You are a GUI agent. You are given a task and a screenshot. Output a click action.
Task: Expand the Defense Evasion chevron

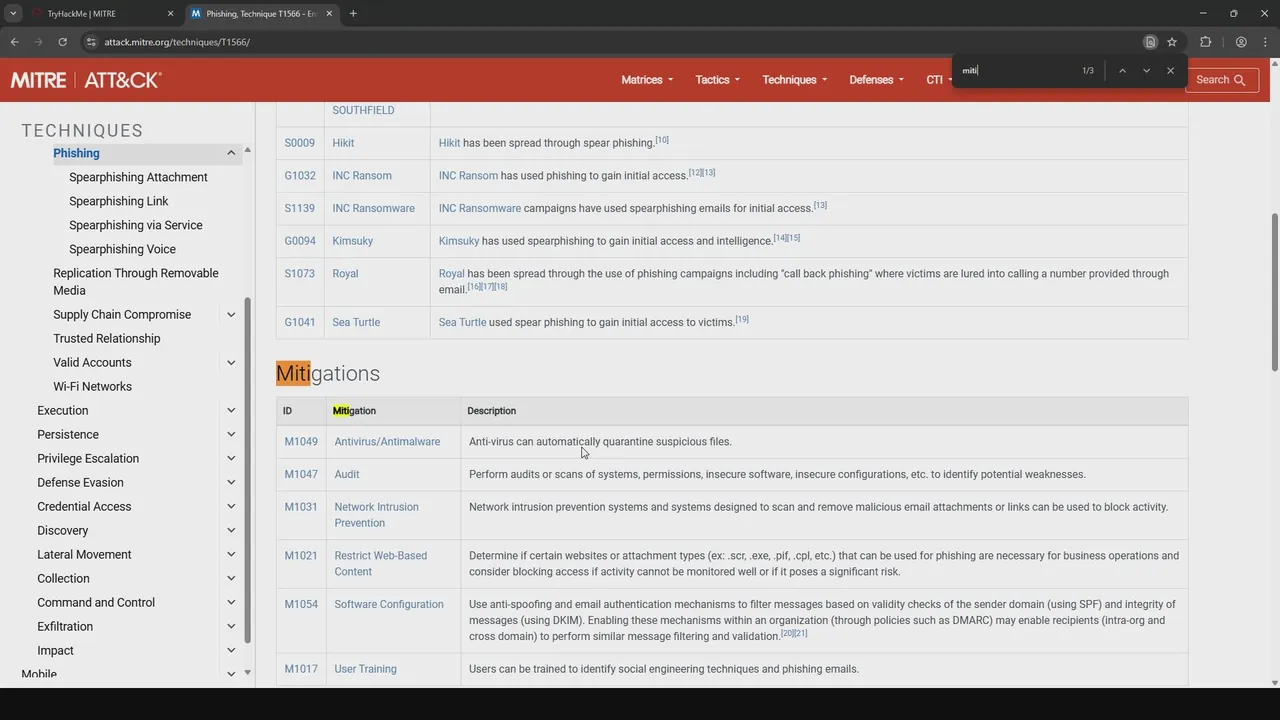tap(231, 482)
